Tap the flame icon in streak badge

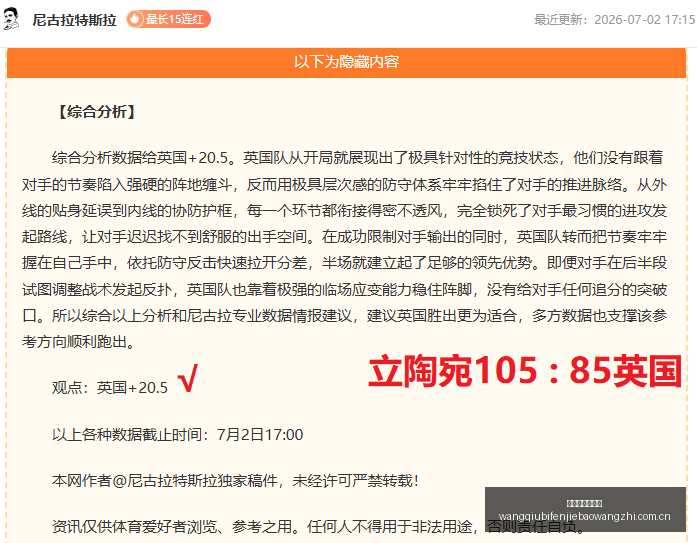click(135, 19)
